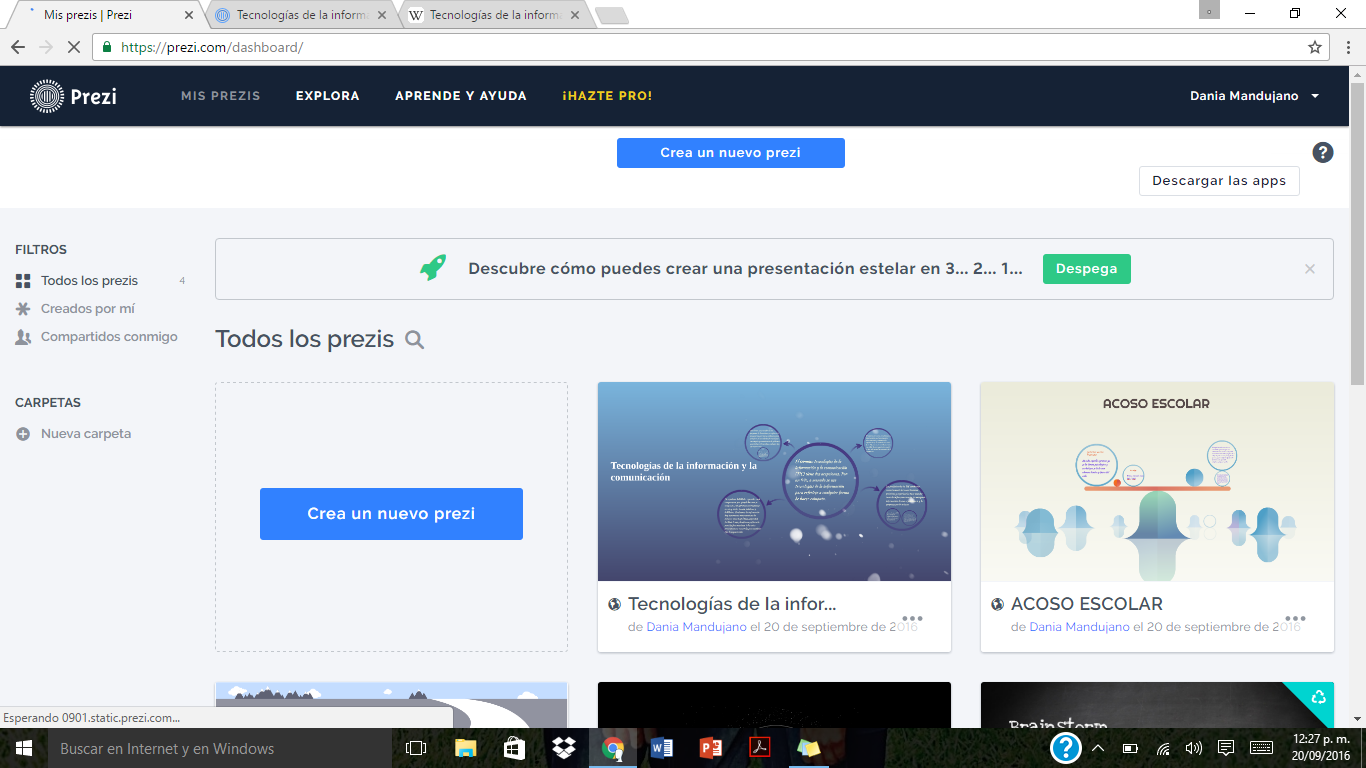Viewport: 1366px width, 768px height.
Task: Switch to second Tecnologías de la información tab
Action: (301, 15)
